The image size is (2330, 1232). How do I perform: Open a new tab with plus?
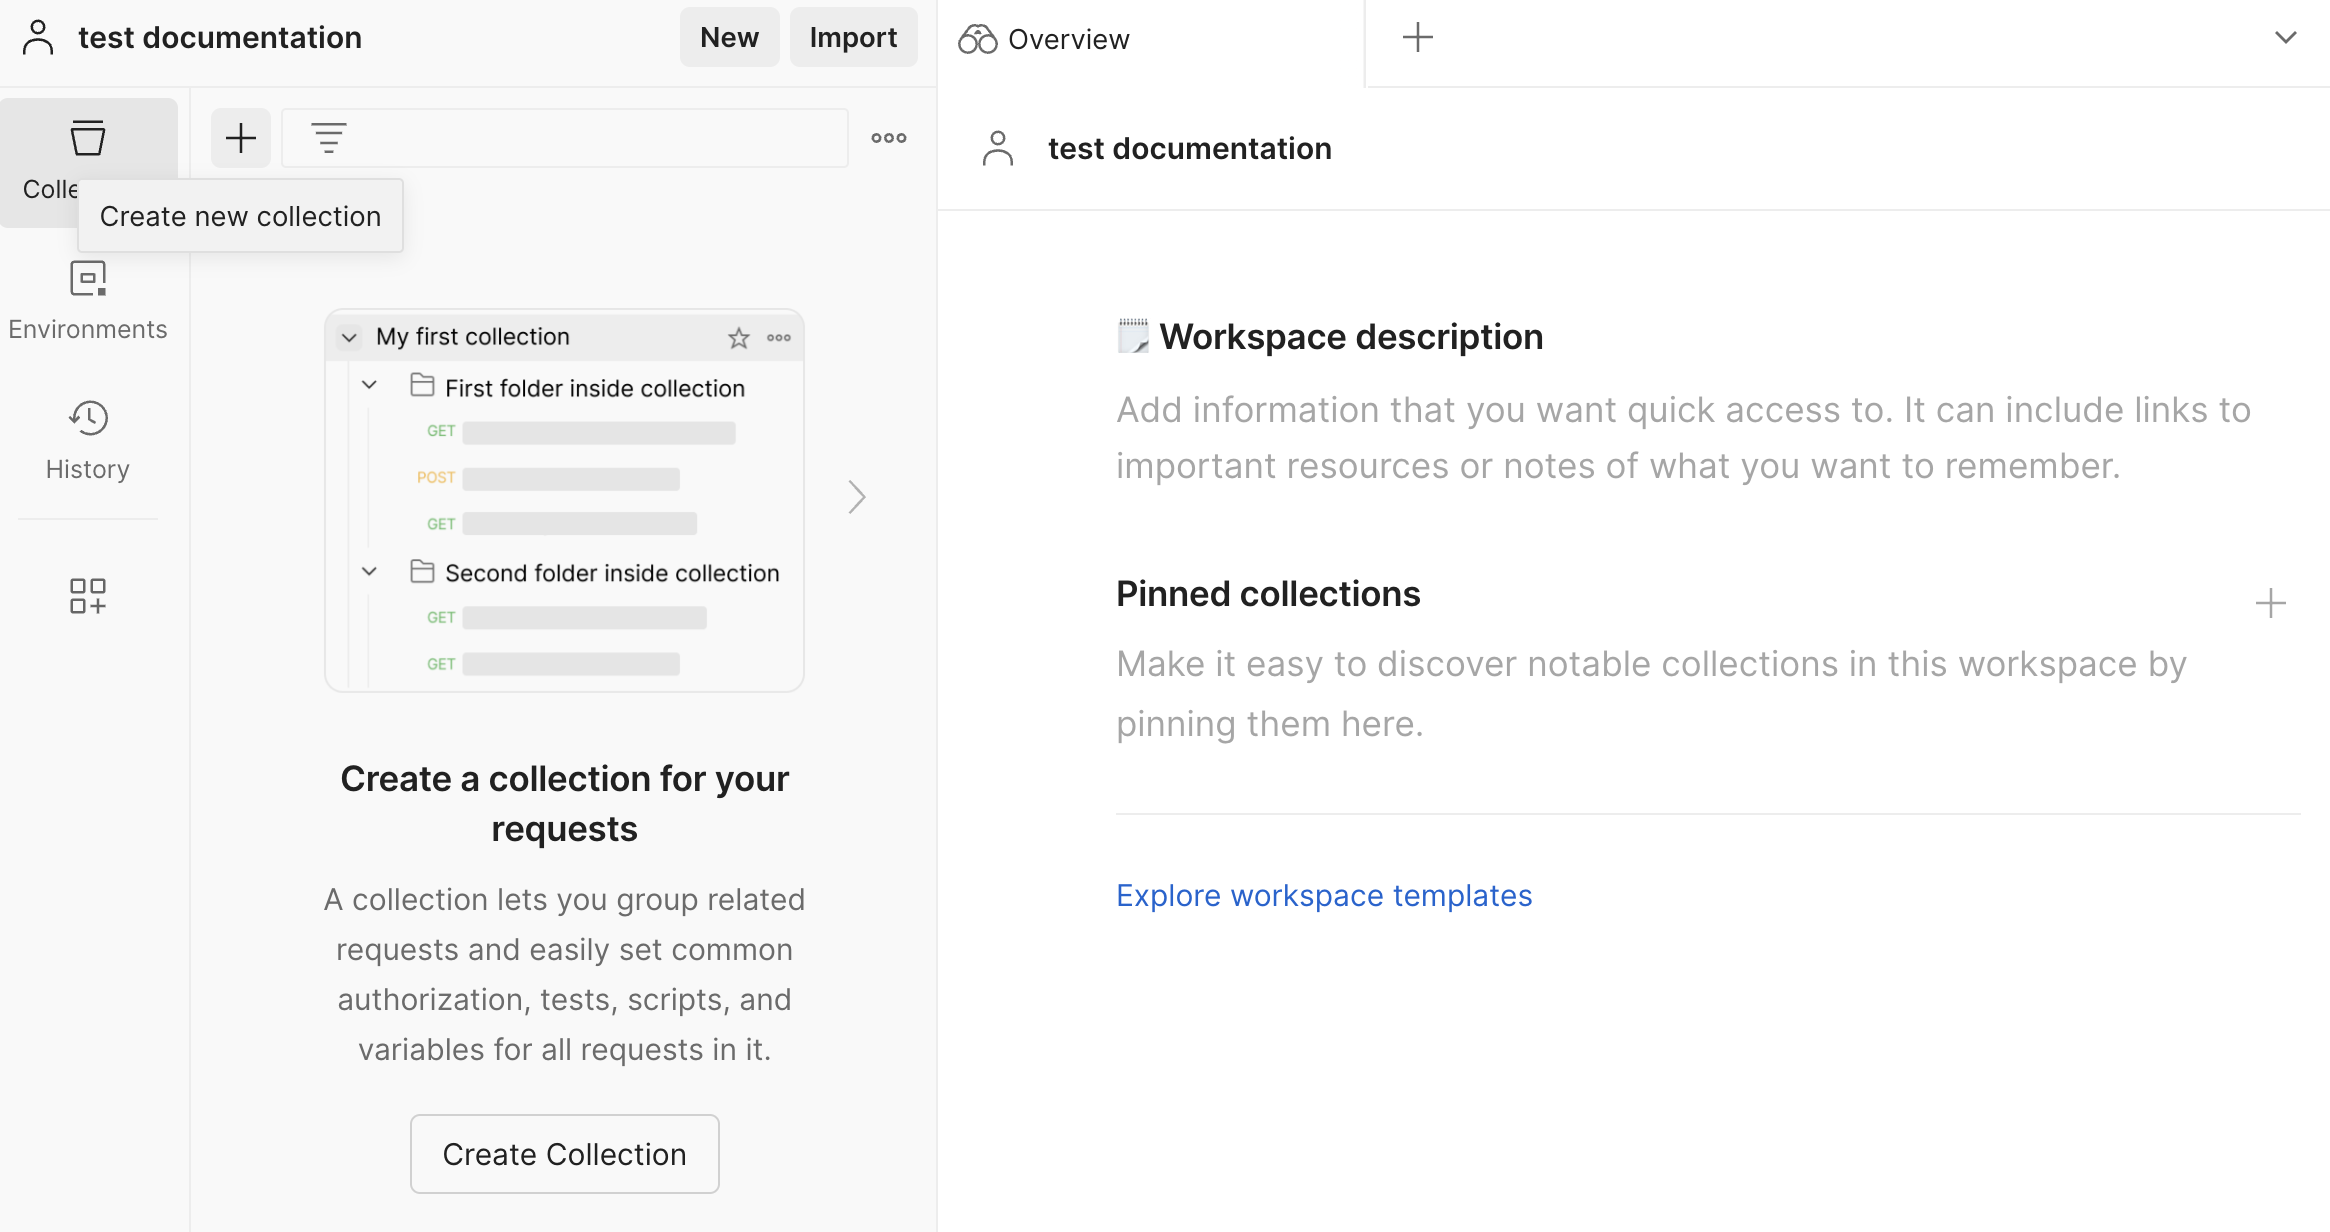coord(1417,38)
